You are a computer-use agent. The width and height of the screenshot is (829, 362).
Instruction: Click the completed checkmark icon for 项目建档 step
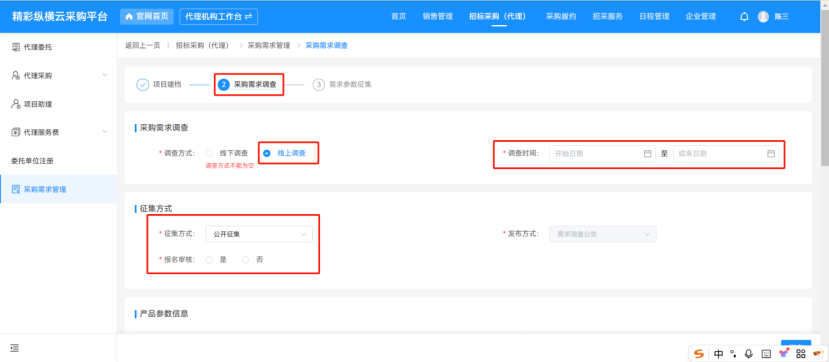(143, 85)
